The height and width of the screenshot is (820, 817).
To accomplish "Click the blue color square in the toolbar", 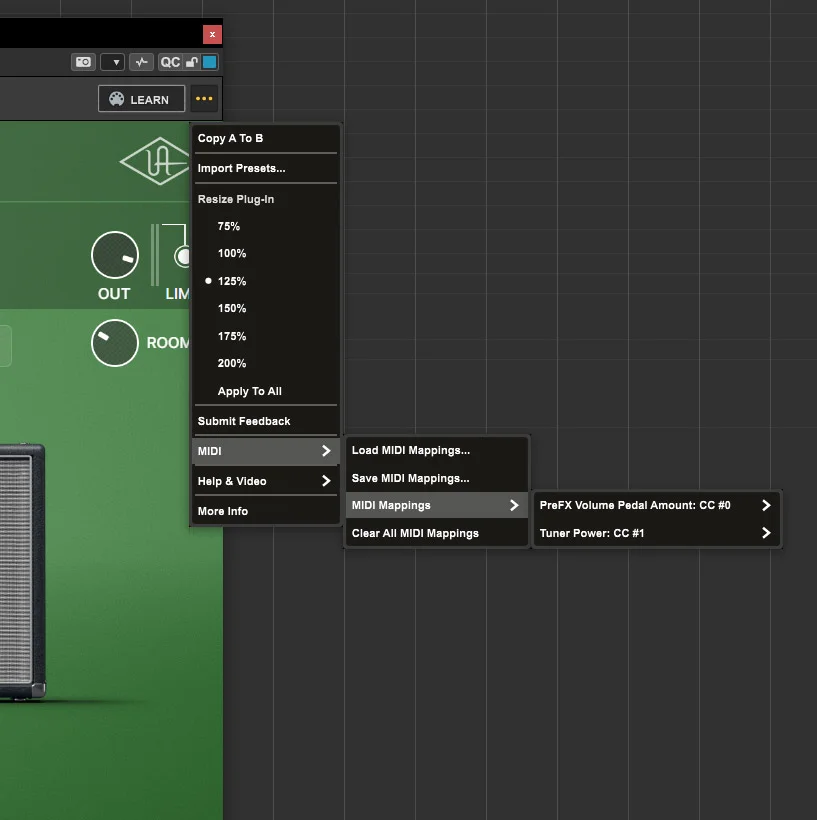I will 210,62.
